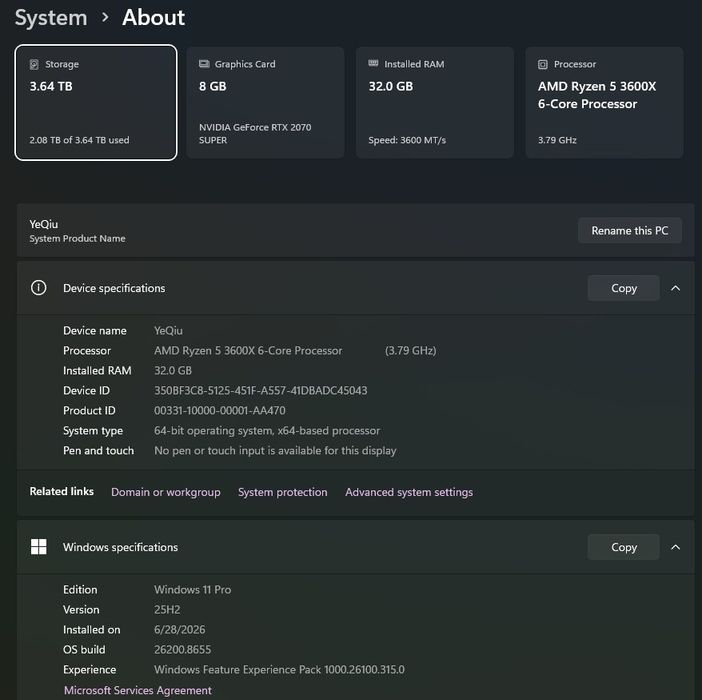Open the Graphics Card 8 GB card
The width and height of the screenshot is (702, 700).
tap(265, 102)
